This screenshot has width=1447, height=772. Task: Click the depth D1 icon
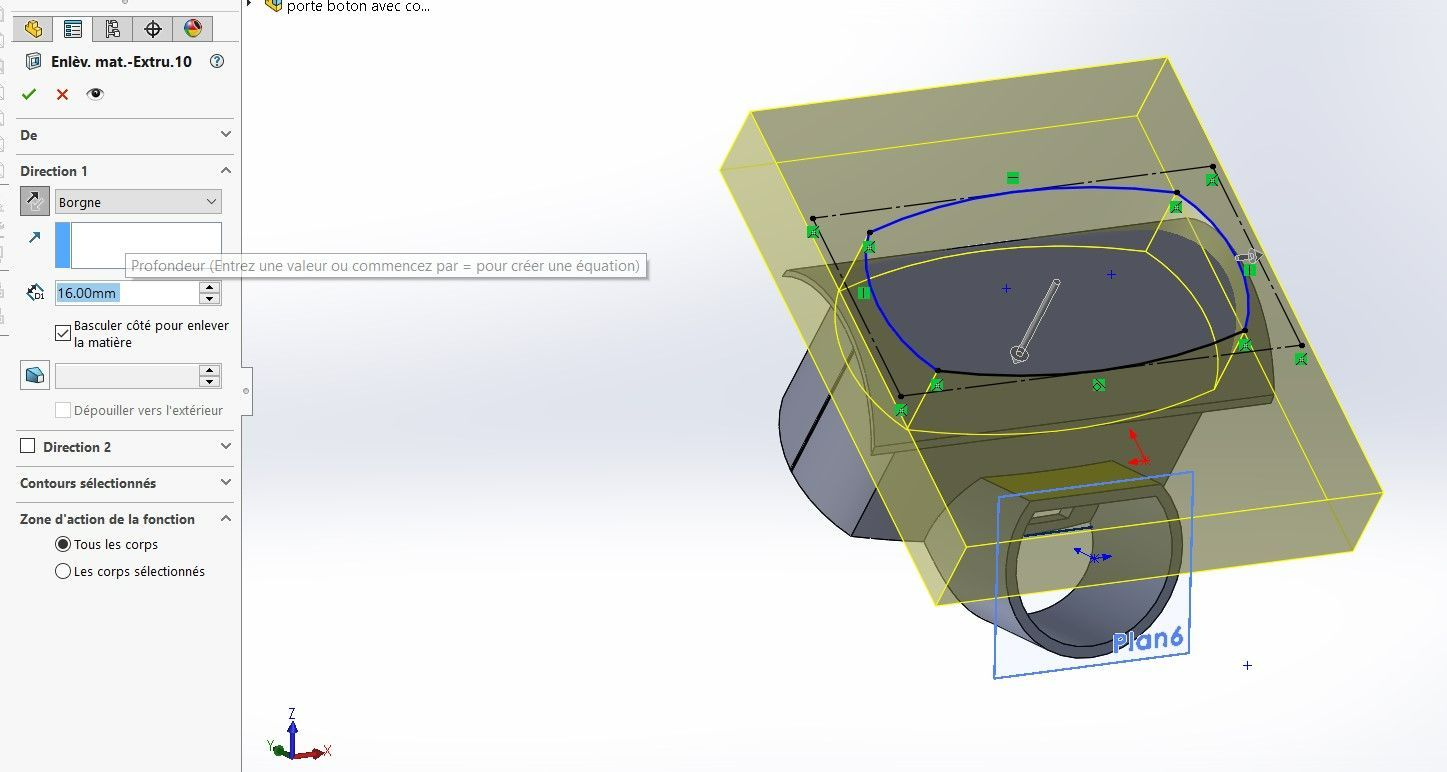pyautogui.click(x=35, y=293)
